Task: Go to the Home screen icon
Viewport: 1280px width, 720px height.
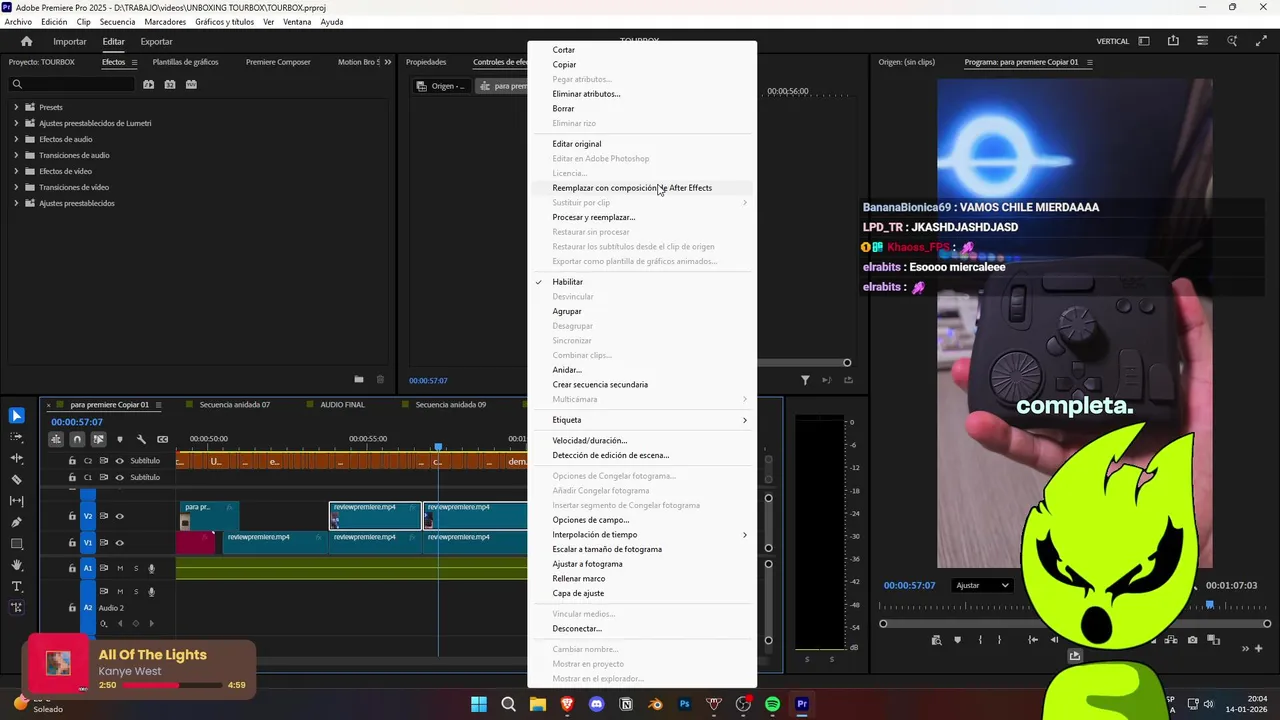Action: click(x=27, y=41)
